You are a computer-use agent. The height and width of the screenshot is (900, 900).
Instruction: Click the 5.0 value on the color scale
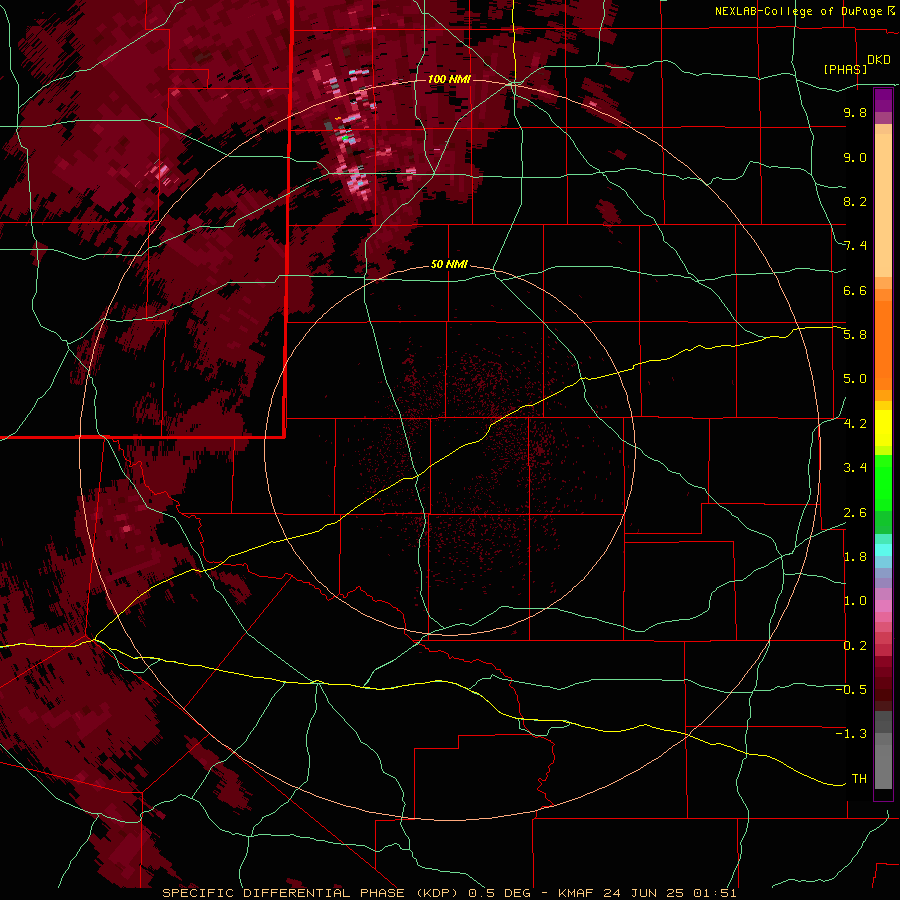pyautogui.click(x=855, y=379)
